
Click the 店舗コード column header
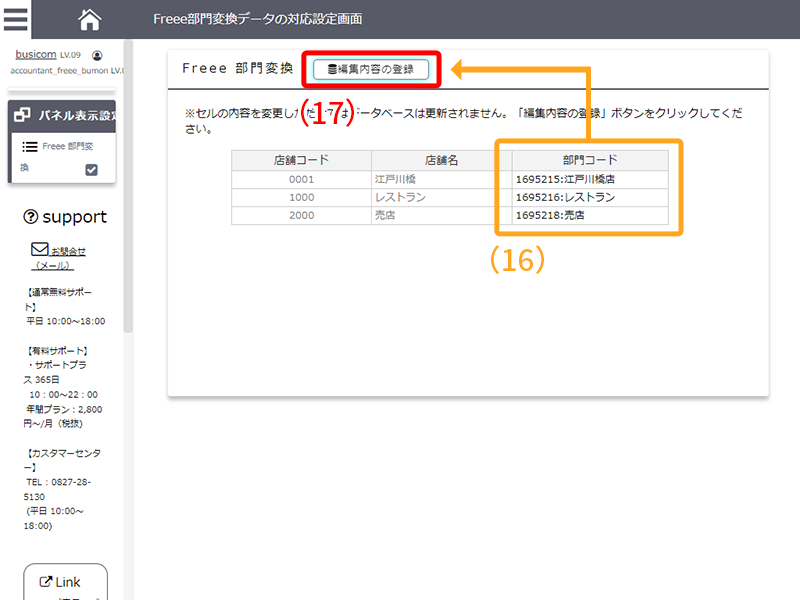coord(301,160)
